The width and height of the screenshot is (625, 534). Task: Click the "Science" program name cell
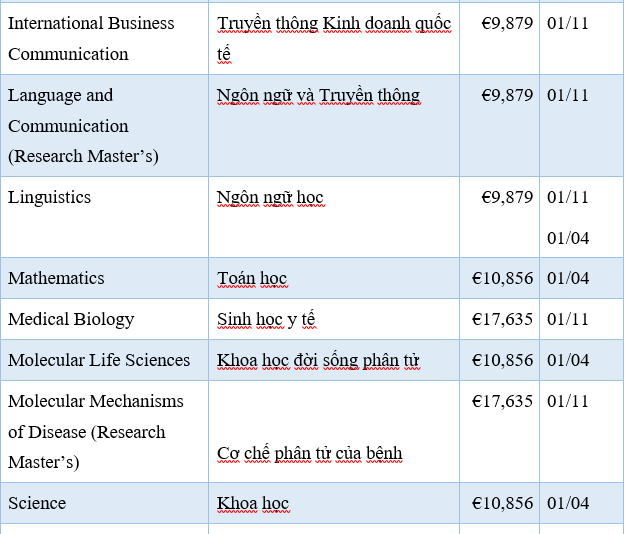39,503
